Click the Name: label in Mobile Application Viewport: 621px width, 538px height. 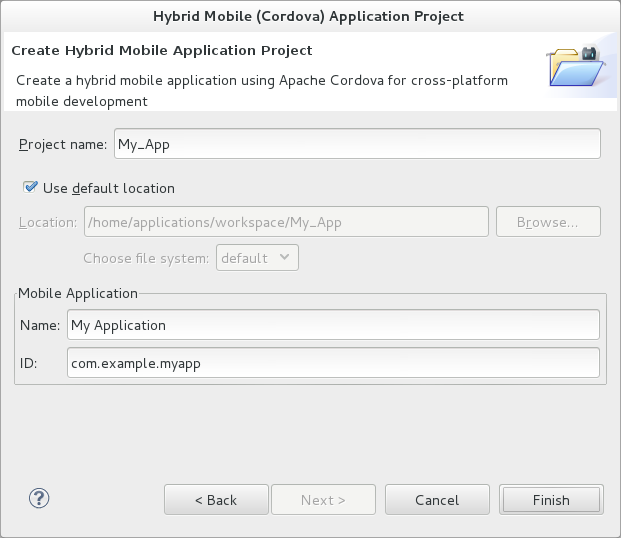click(40, 325)
